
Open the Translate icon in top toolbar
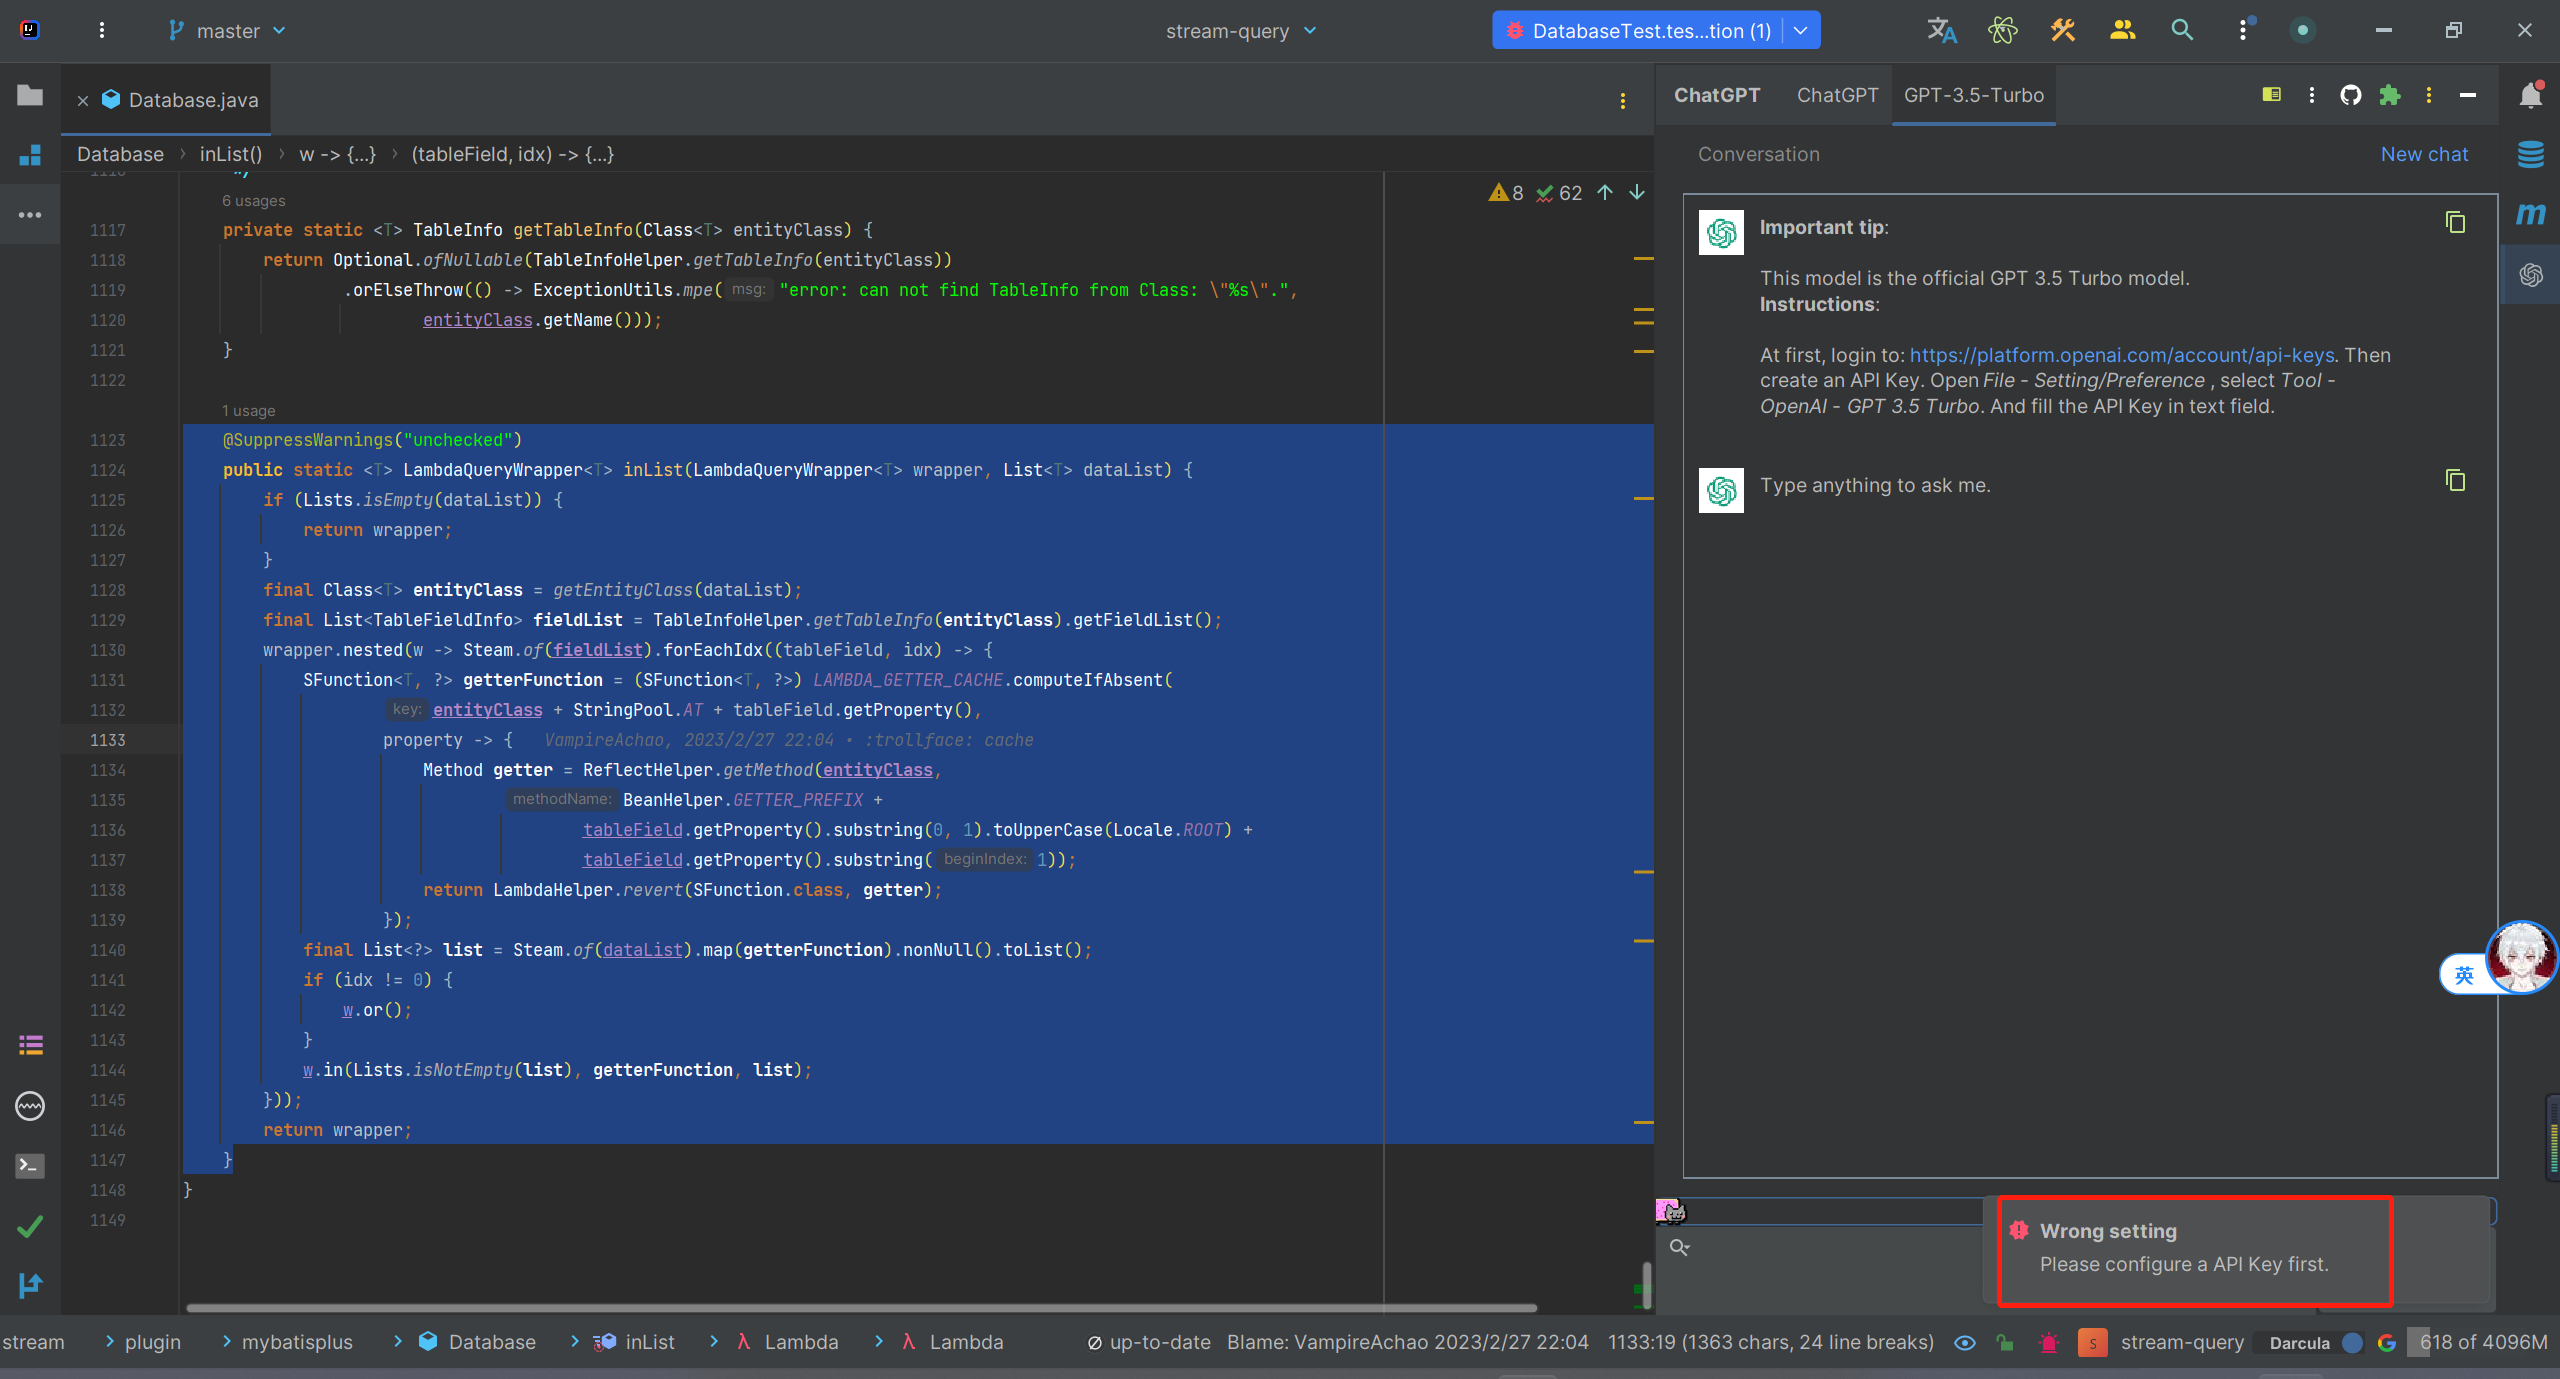click(1941, 30)
